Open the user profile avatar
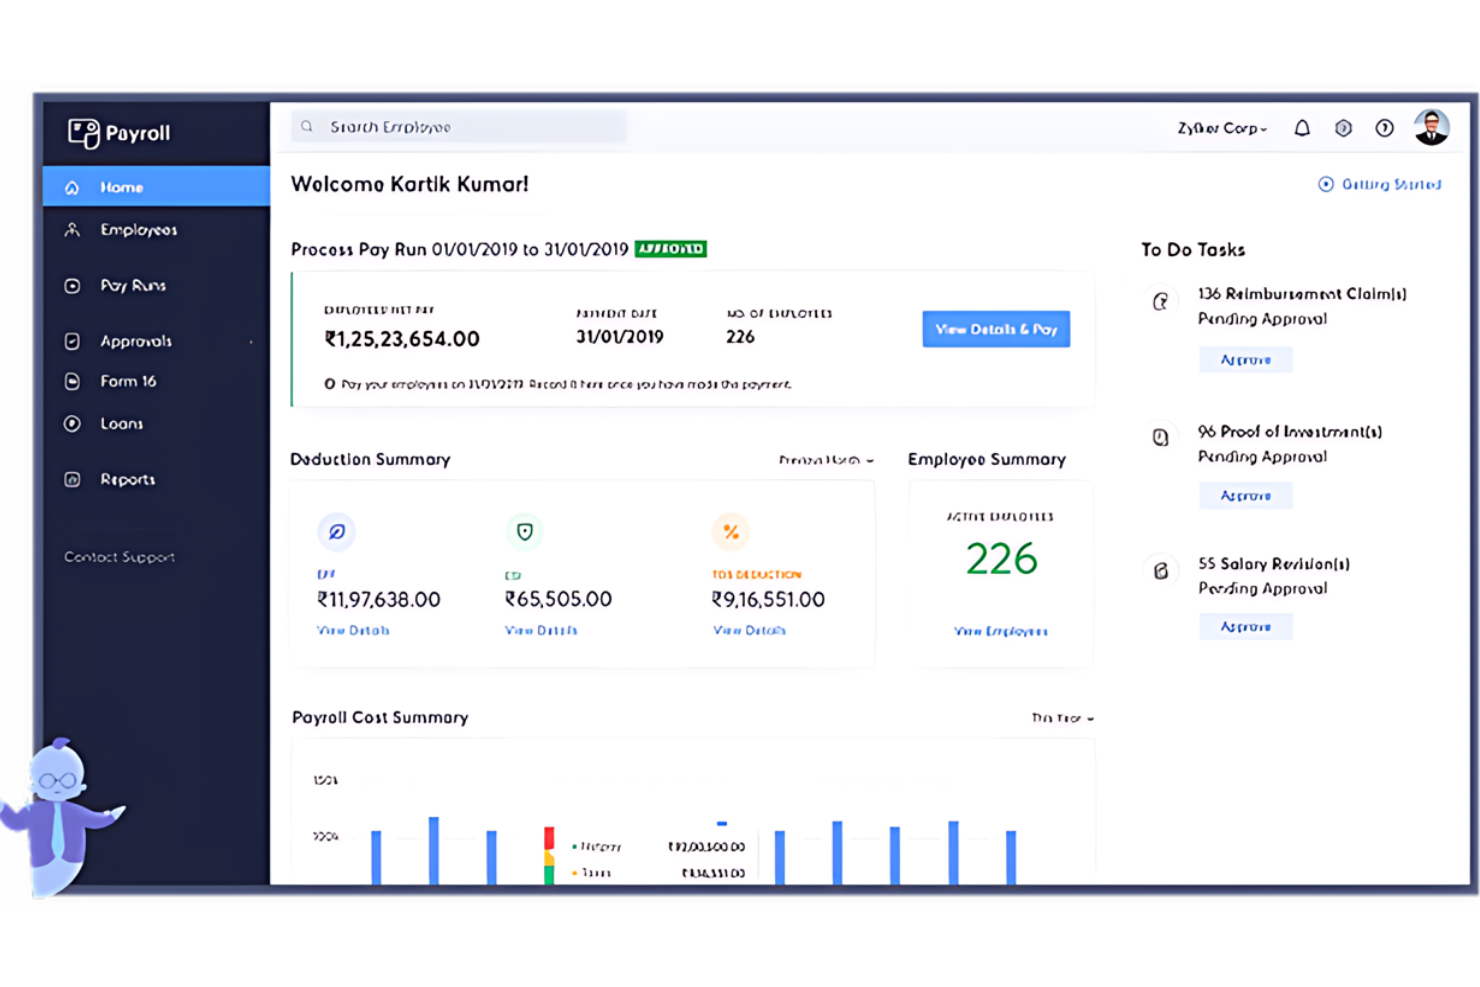This screenshot has height=987, width=1480. pos(1431,127)
